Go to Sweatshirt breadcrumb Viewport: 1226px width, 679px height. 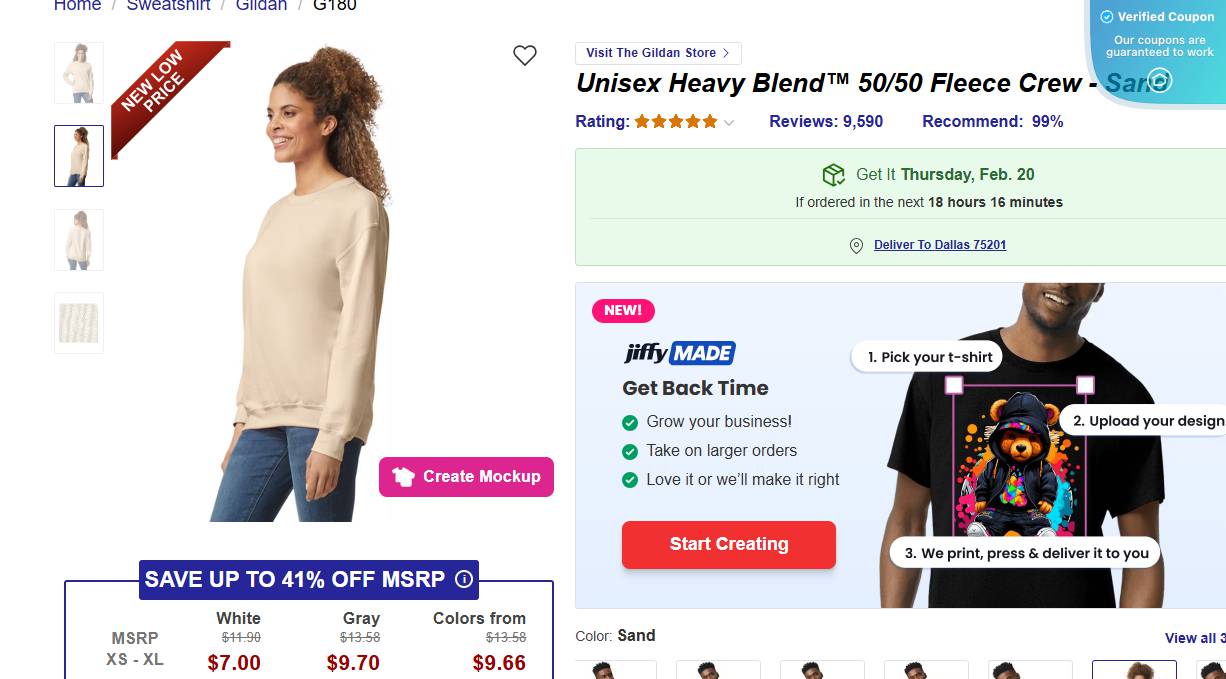pos(168,5)
